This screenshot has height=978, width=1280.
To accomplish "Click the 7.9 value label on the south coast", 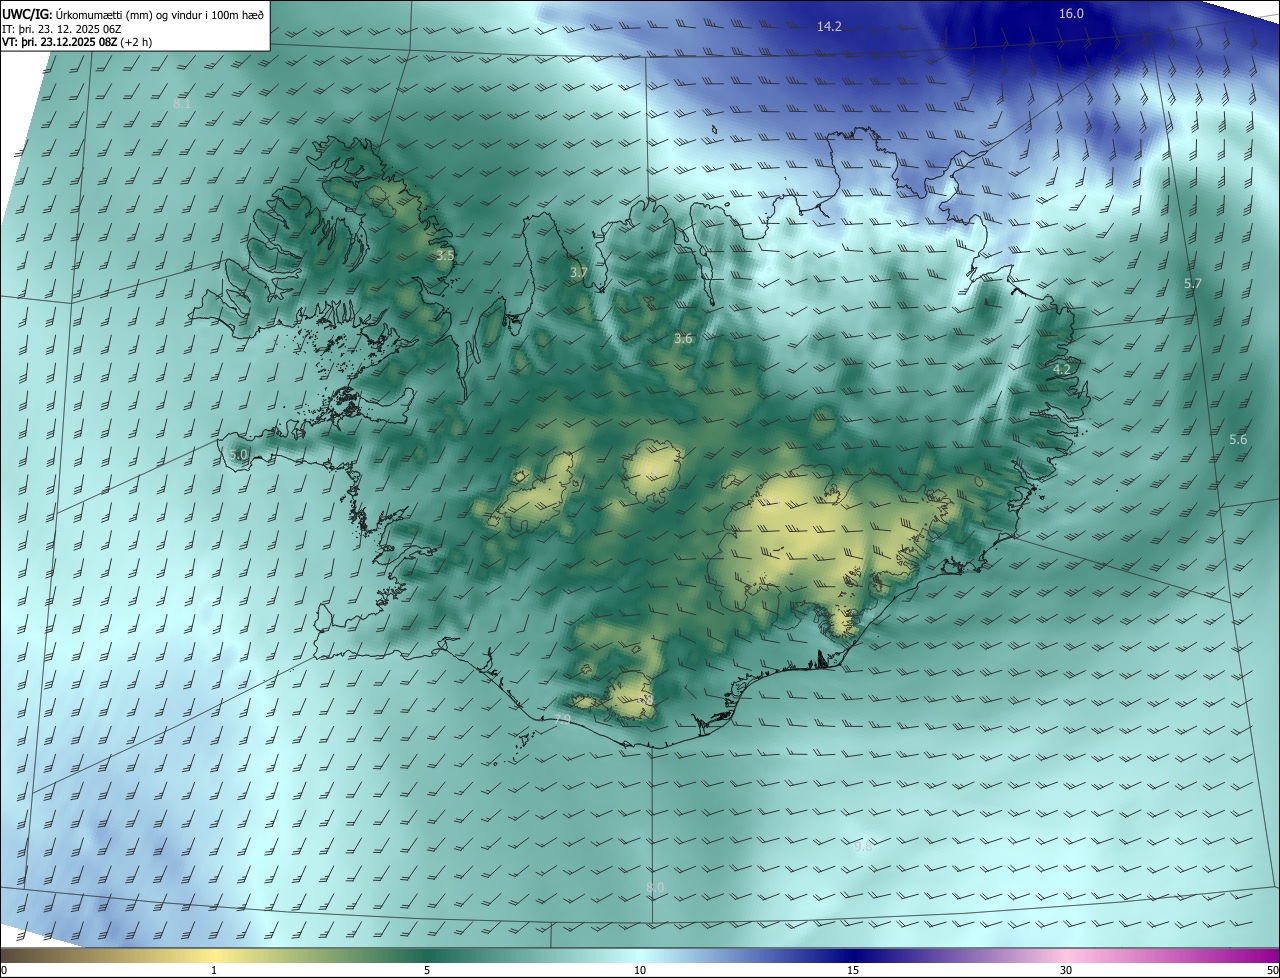I will pos(562,719).
